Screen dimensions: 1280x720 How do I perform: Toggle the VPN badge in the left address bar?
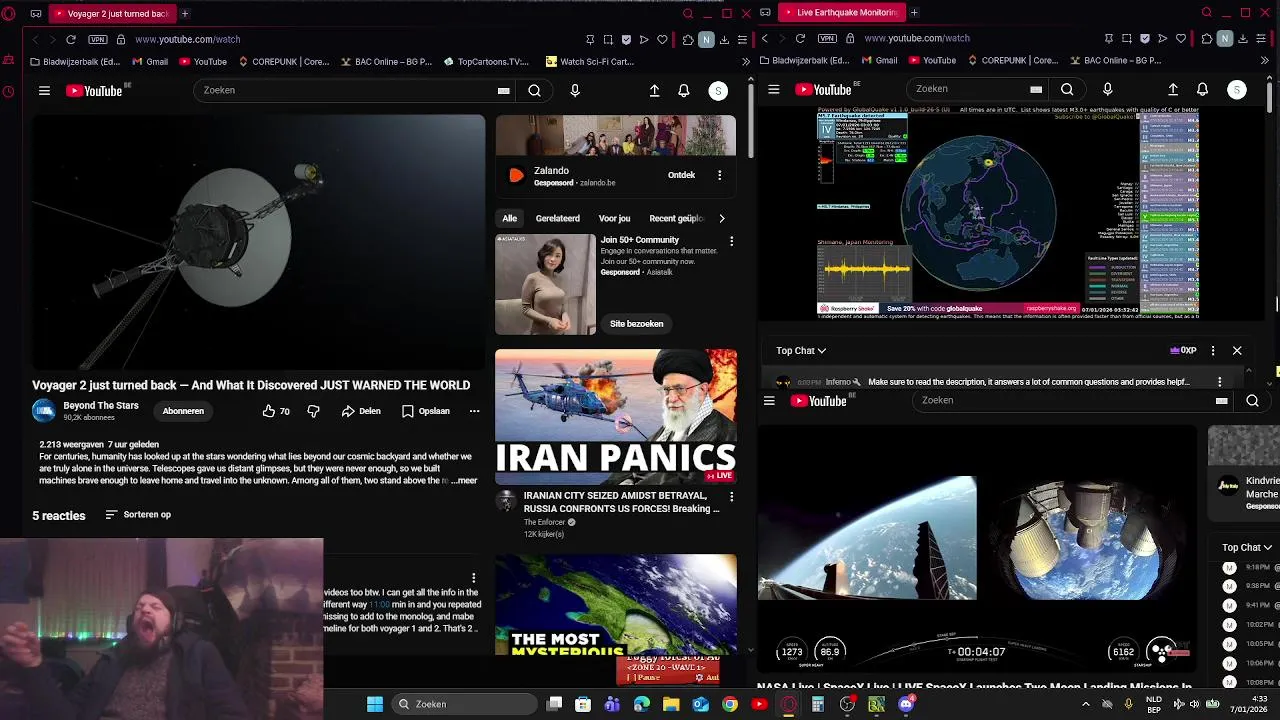[97, 39]
